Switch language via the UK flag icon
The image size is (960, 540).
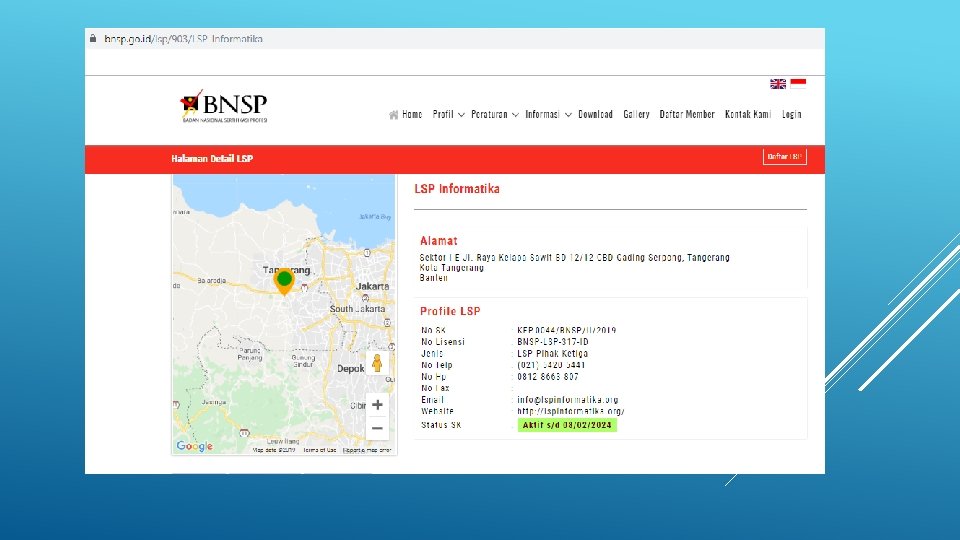pos(778,84)
